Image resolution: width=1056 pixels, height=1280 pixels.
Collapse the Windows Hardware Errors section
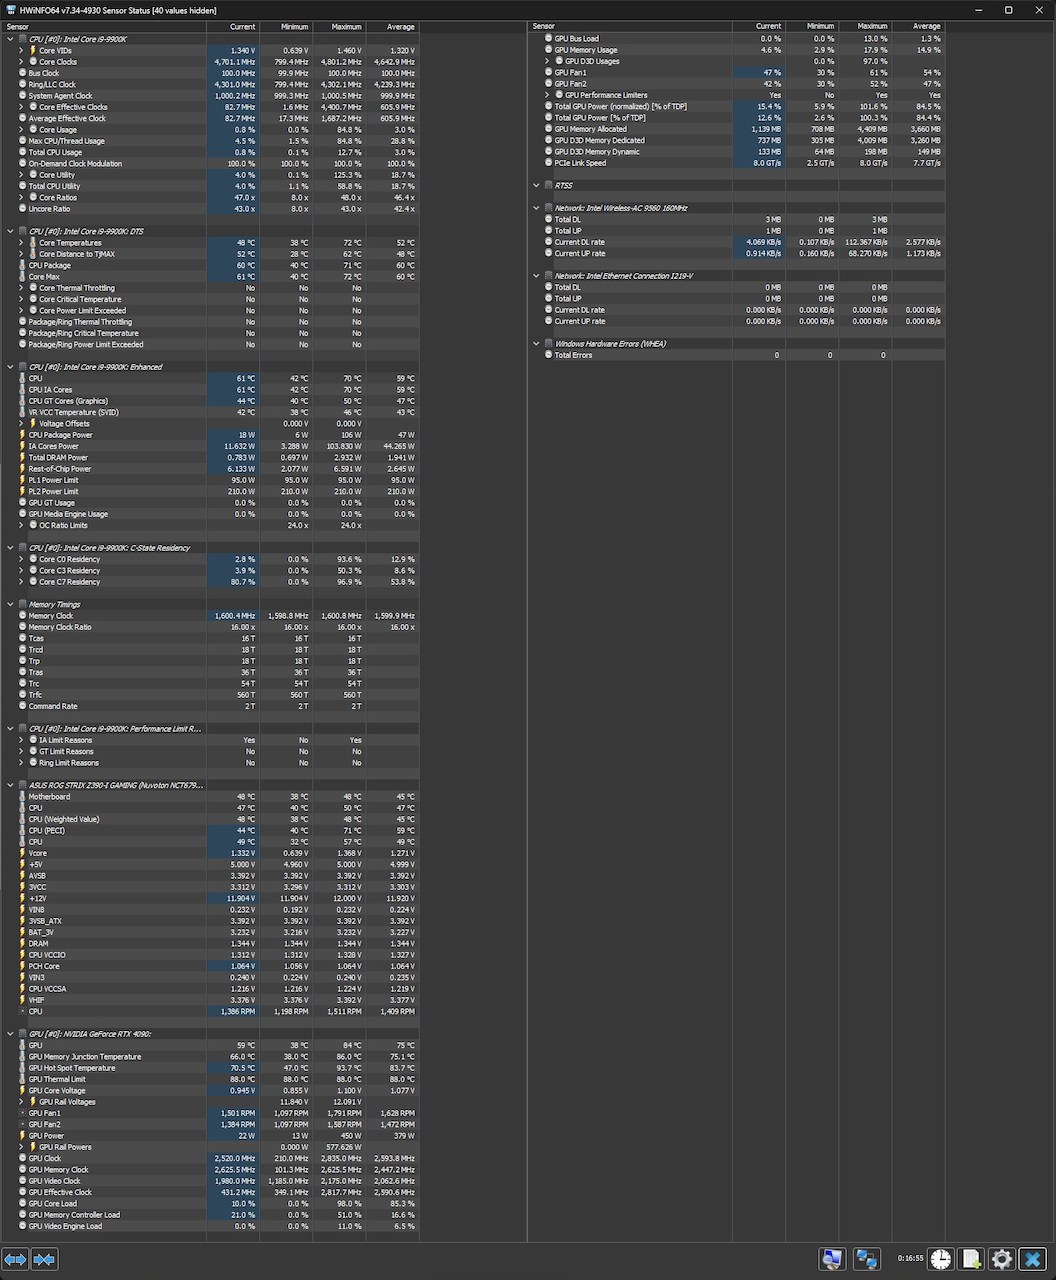[x=536, y=343]
